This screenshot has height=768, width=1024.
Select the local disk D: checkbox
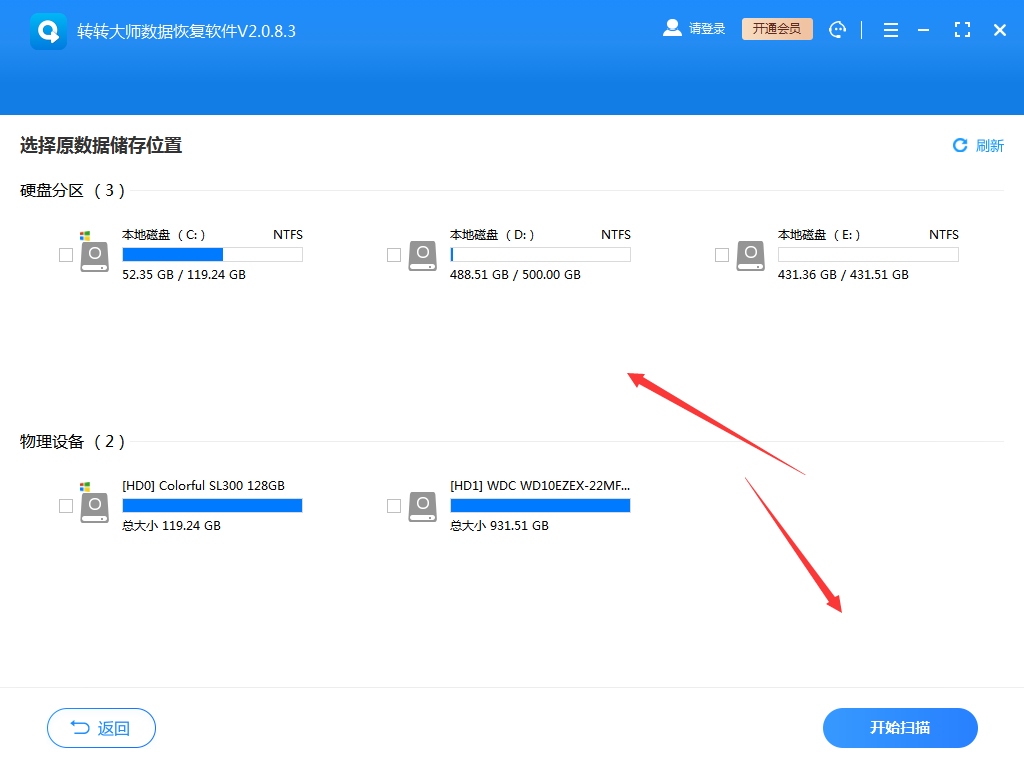click(393, 255)
